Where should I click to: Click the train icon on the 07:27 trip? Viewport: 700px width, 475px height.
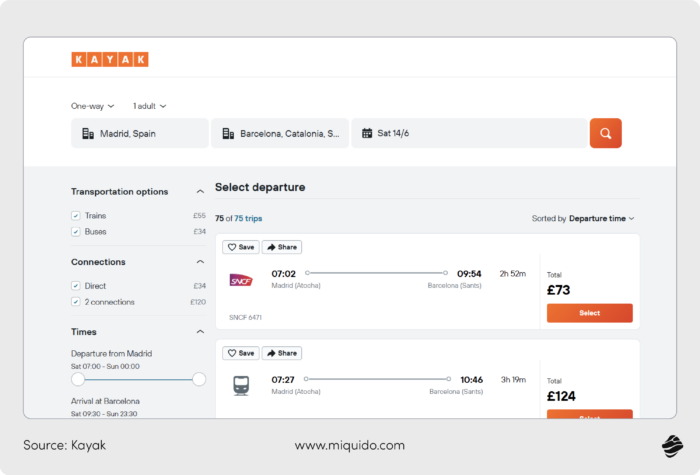[x=241, y=385]
